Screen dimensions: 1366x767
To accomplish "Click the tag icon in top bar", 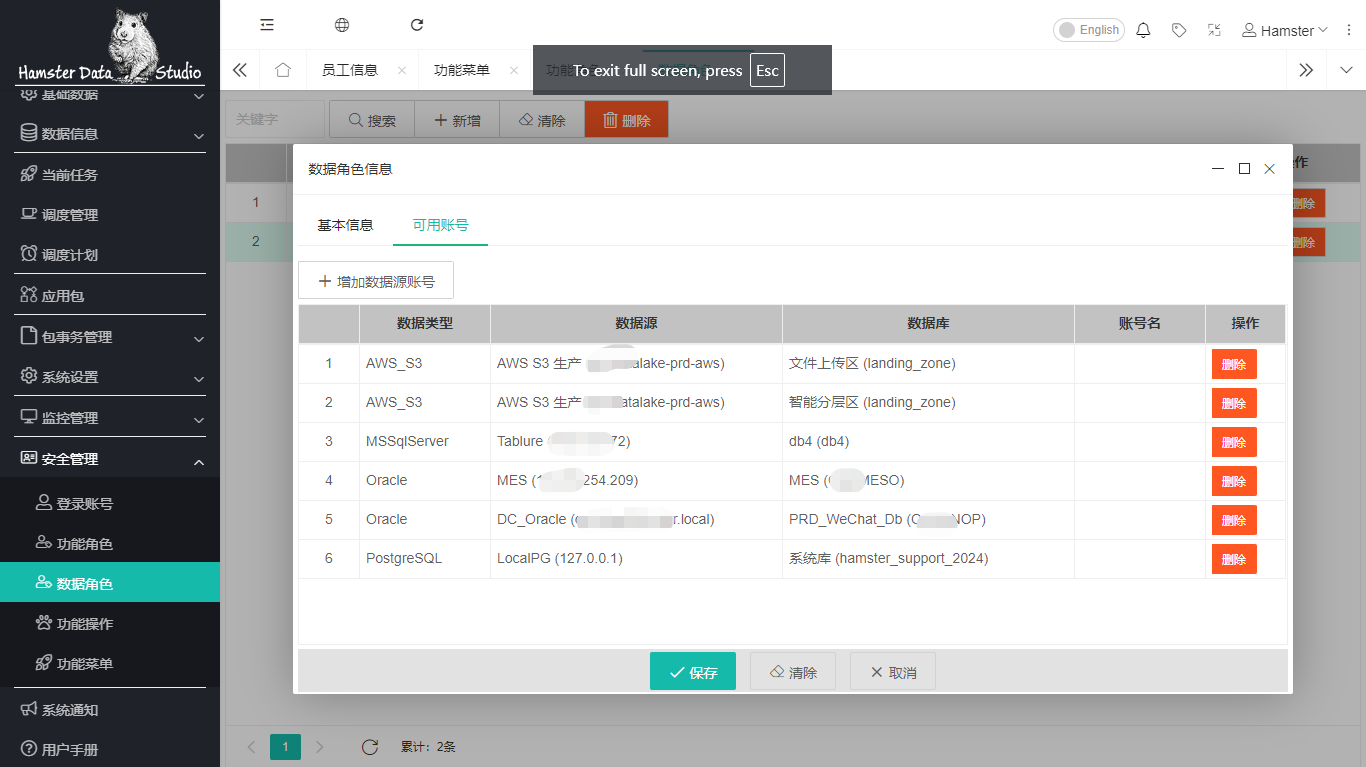I will 1179,30.
